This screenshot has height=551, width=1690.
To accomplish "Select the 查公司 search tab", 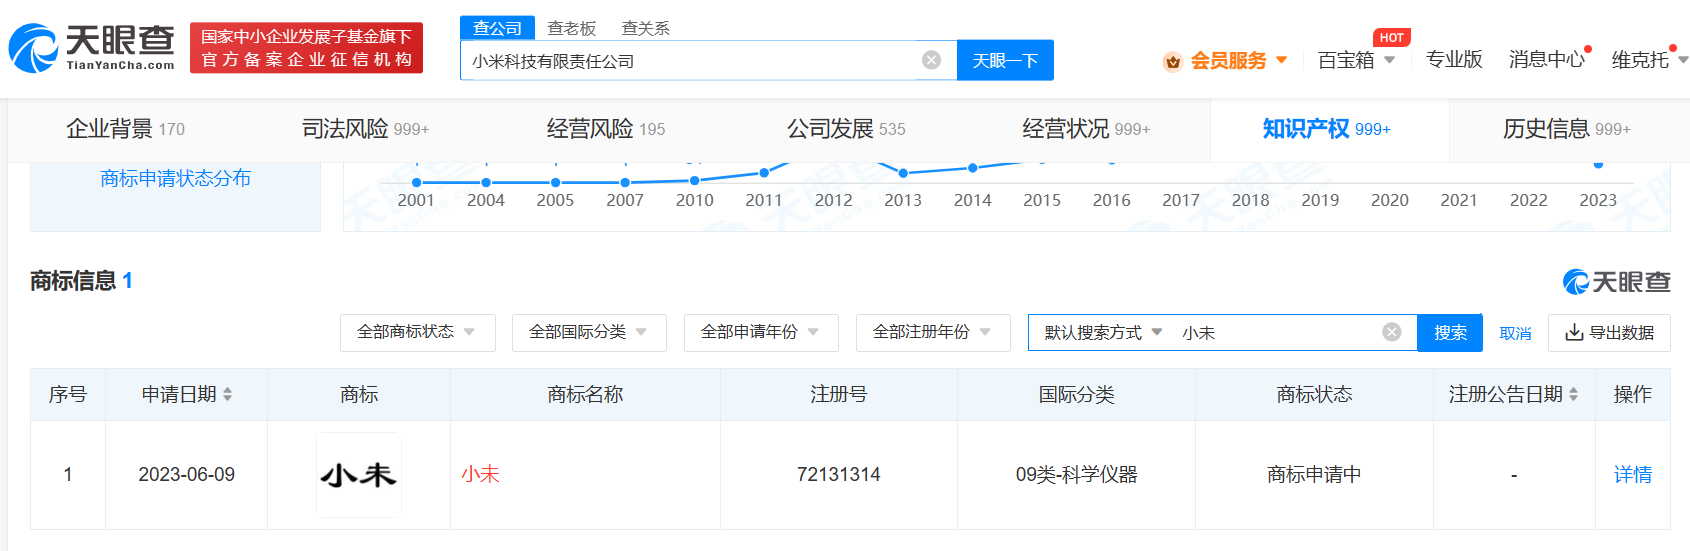I will (x=497, y=28).
